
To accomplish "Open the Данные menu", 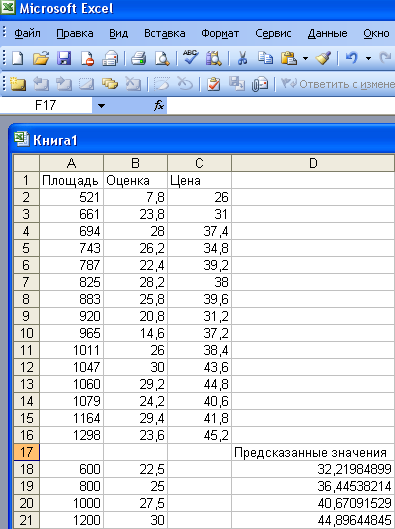I will pyautogui.click(x=328, y=33).
